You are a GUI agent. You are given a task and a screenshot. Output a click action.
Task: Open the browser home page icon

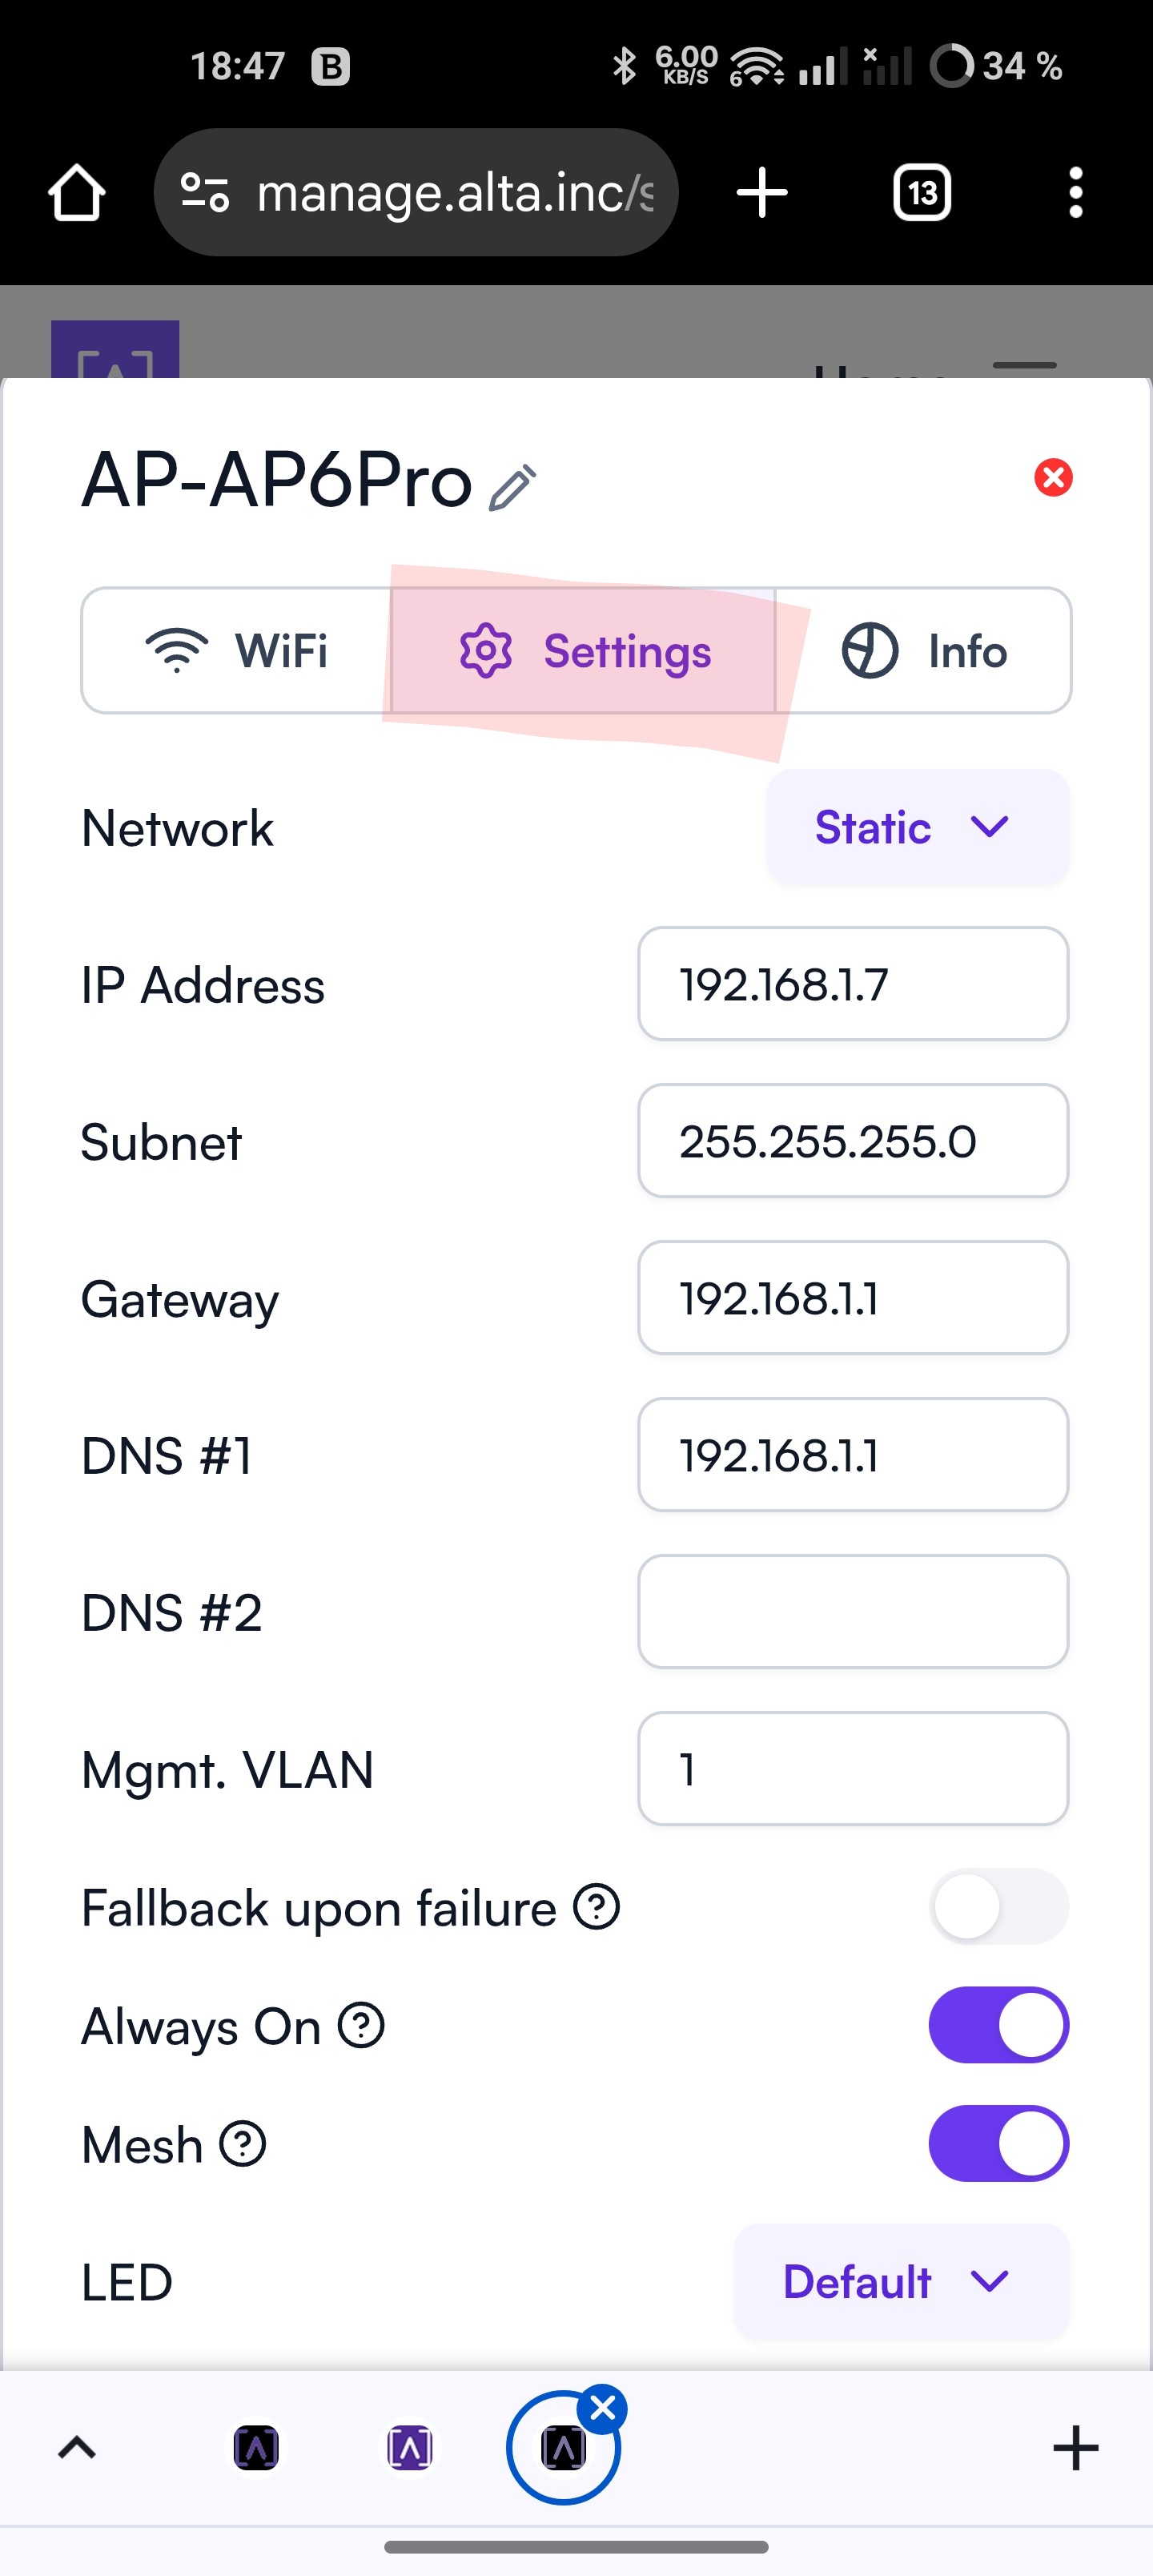77,192
